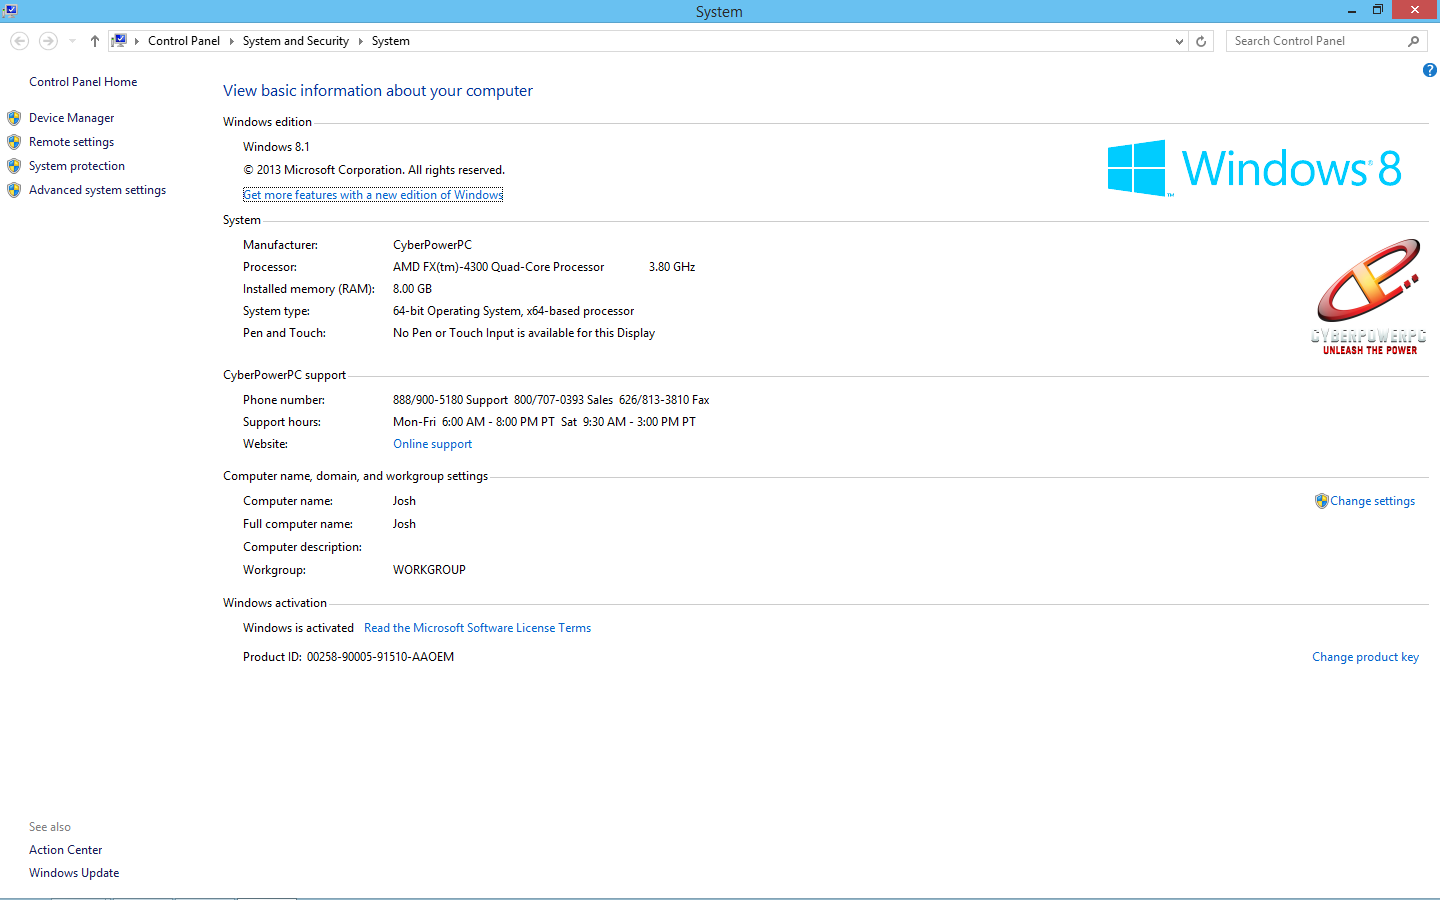Open Control Panel Home

click(x=83, y=82)
